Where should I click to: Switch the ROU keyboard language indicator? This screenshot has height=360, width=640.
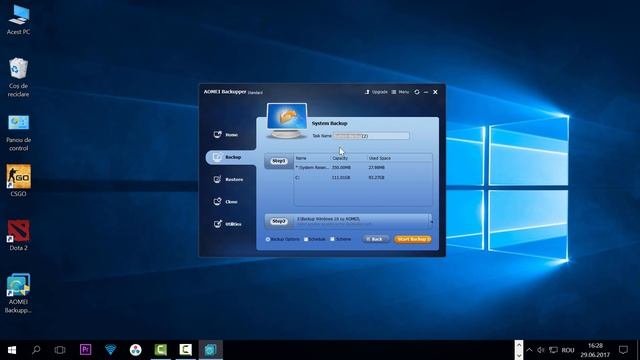568,350
